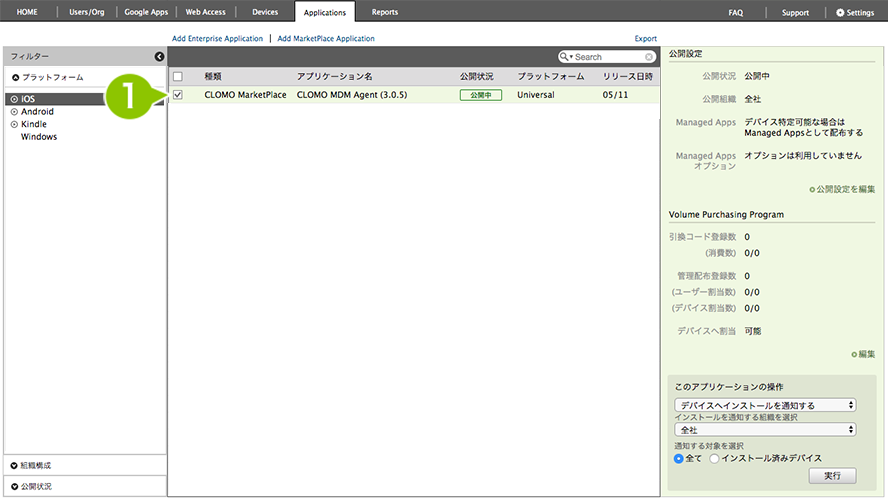Select Windows in platform filter
889x500 pixels.
(x=39, y=137)
